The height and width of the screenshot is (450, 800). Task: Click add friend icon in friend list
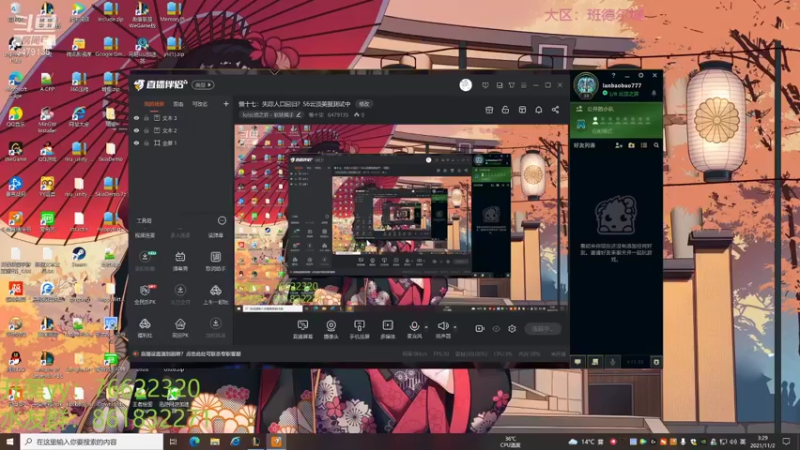click(x=618, y=145)
